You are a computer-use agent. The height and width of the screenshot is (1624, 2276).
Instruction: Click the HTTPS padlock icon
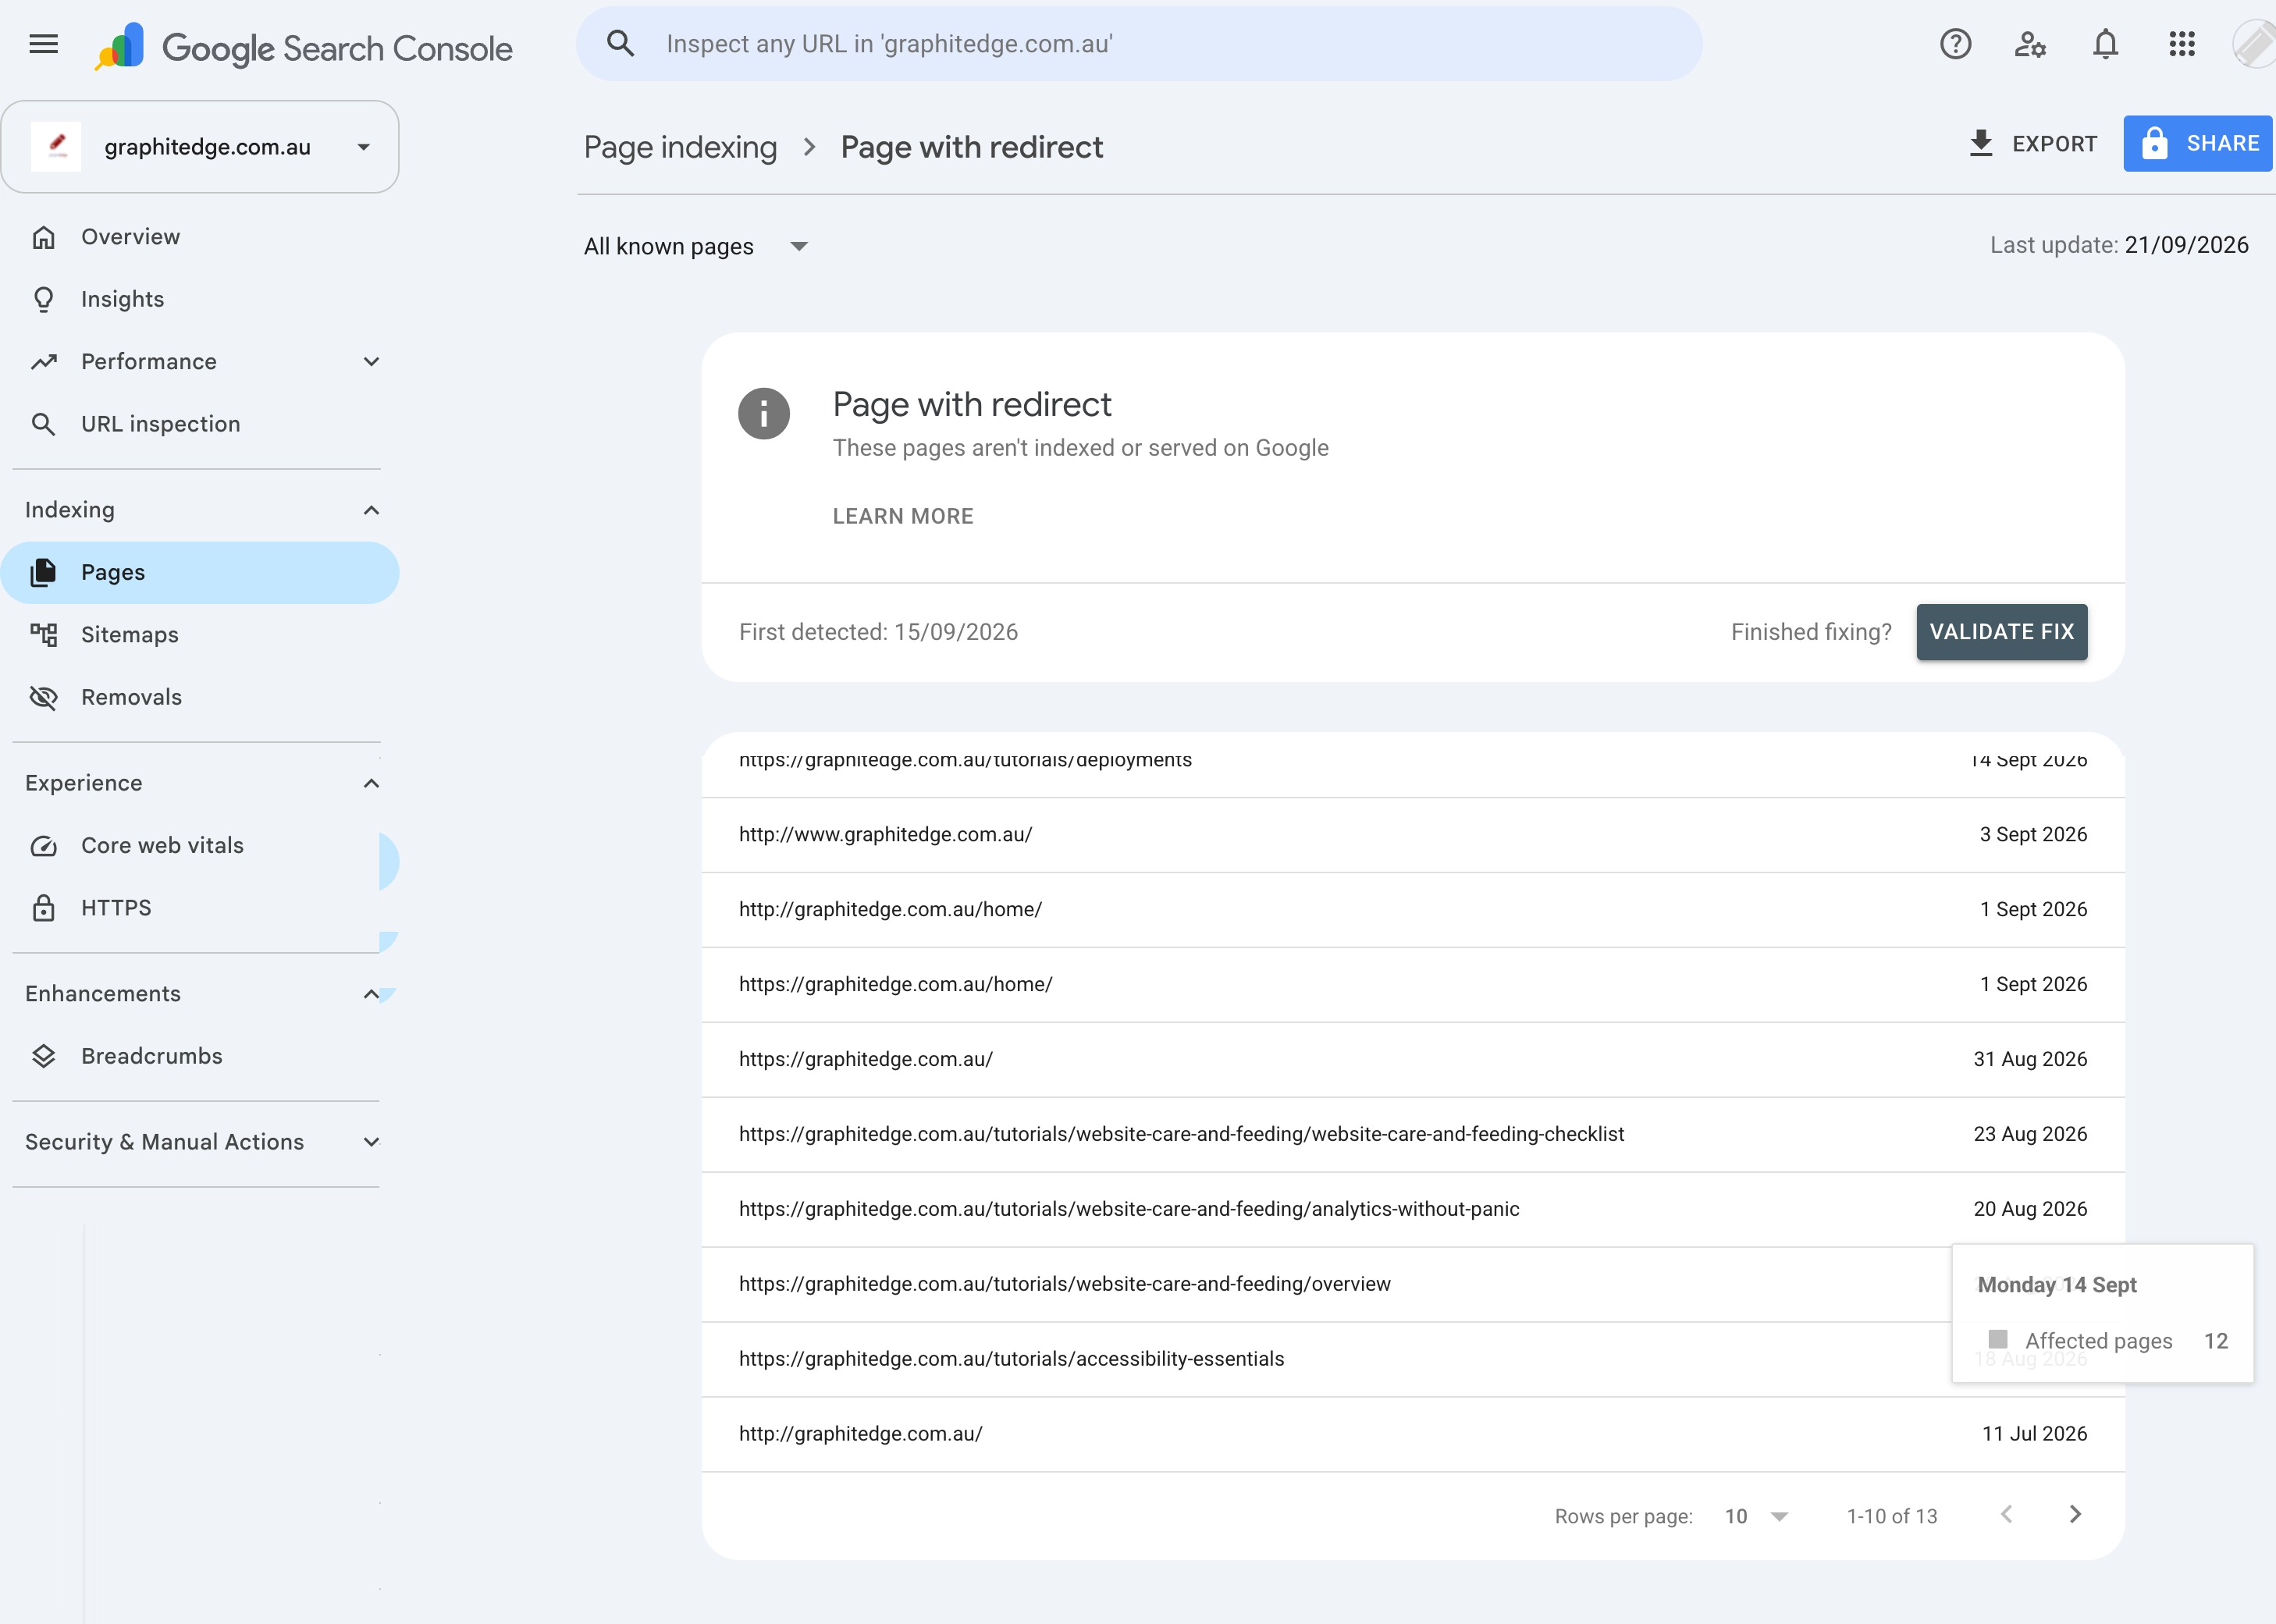(x=44, y=908)
